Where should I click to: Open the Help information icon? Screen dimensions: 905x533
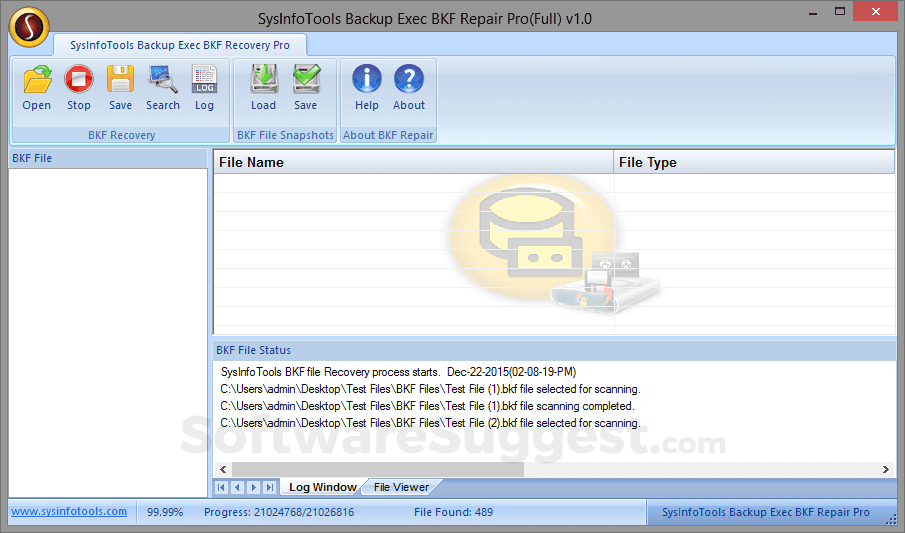click(367, 88)
